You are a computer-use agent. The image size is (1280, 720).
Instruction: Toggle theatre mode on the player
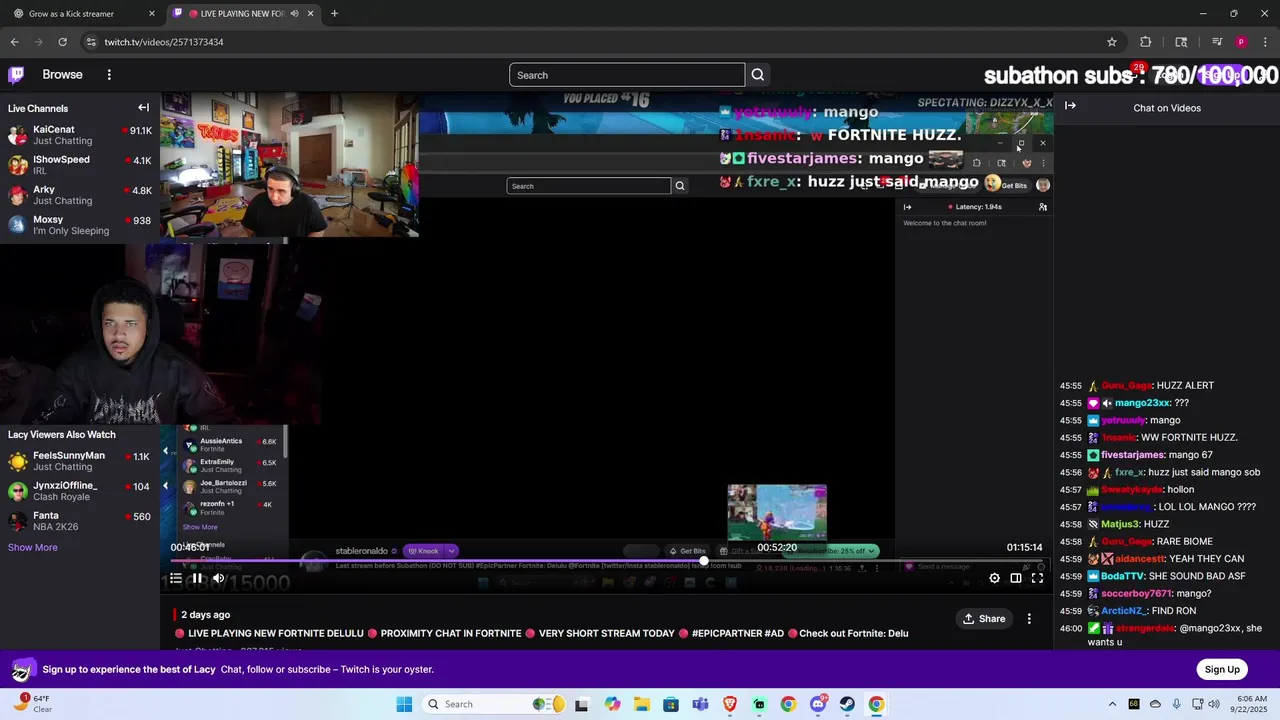tap(1016, 578)
